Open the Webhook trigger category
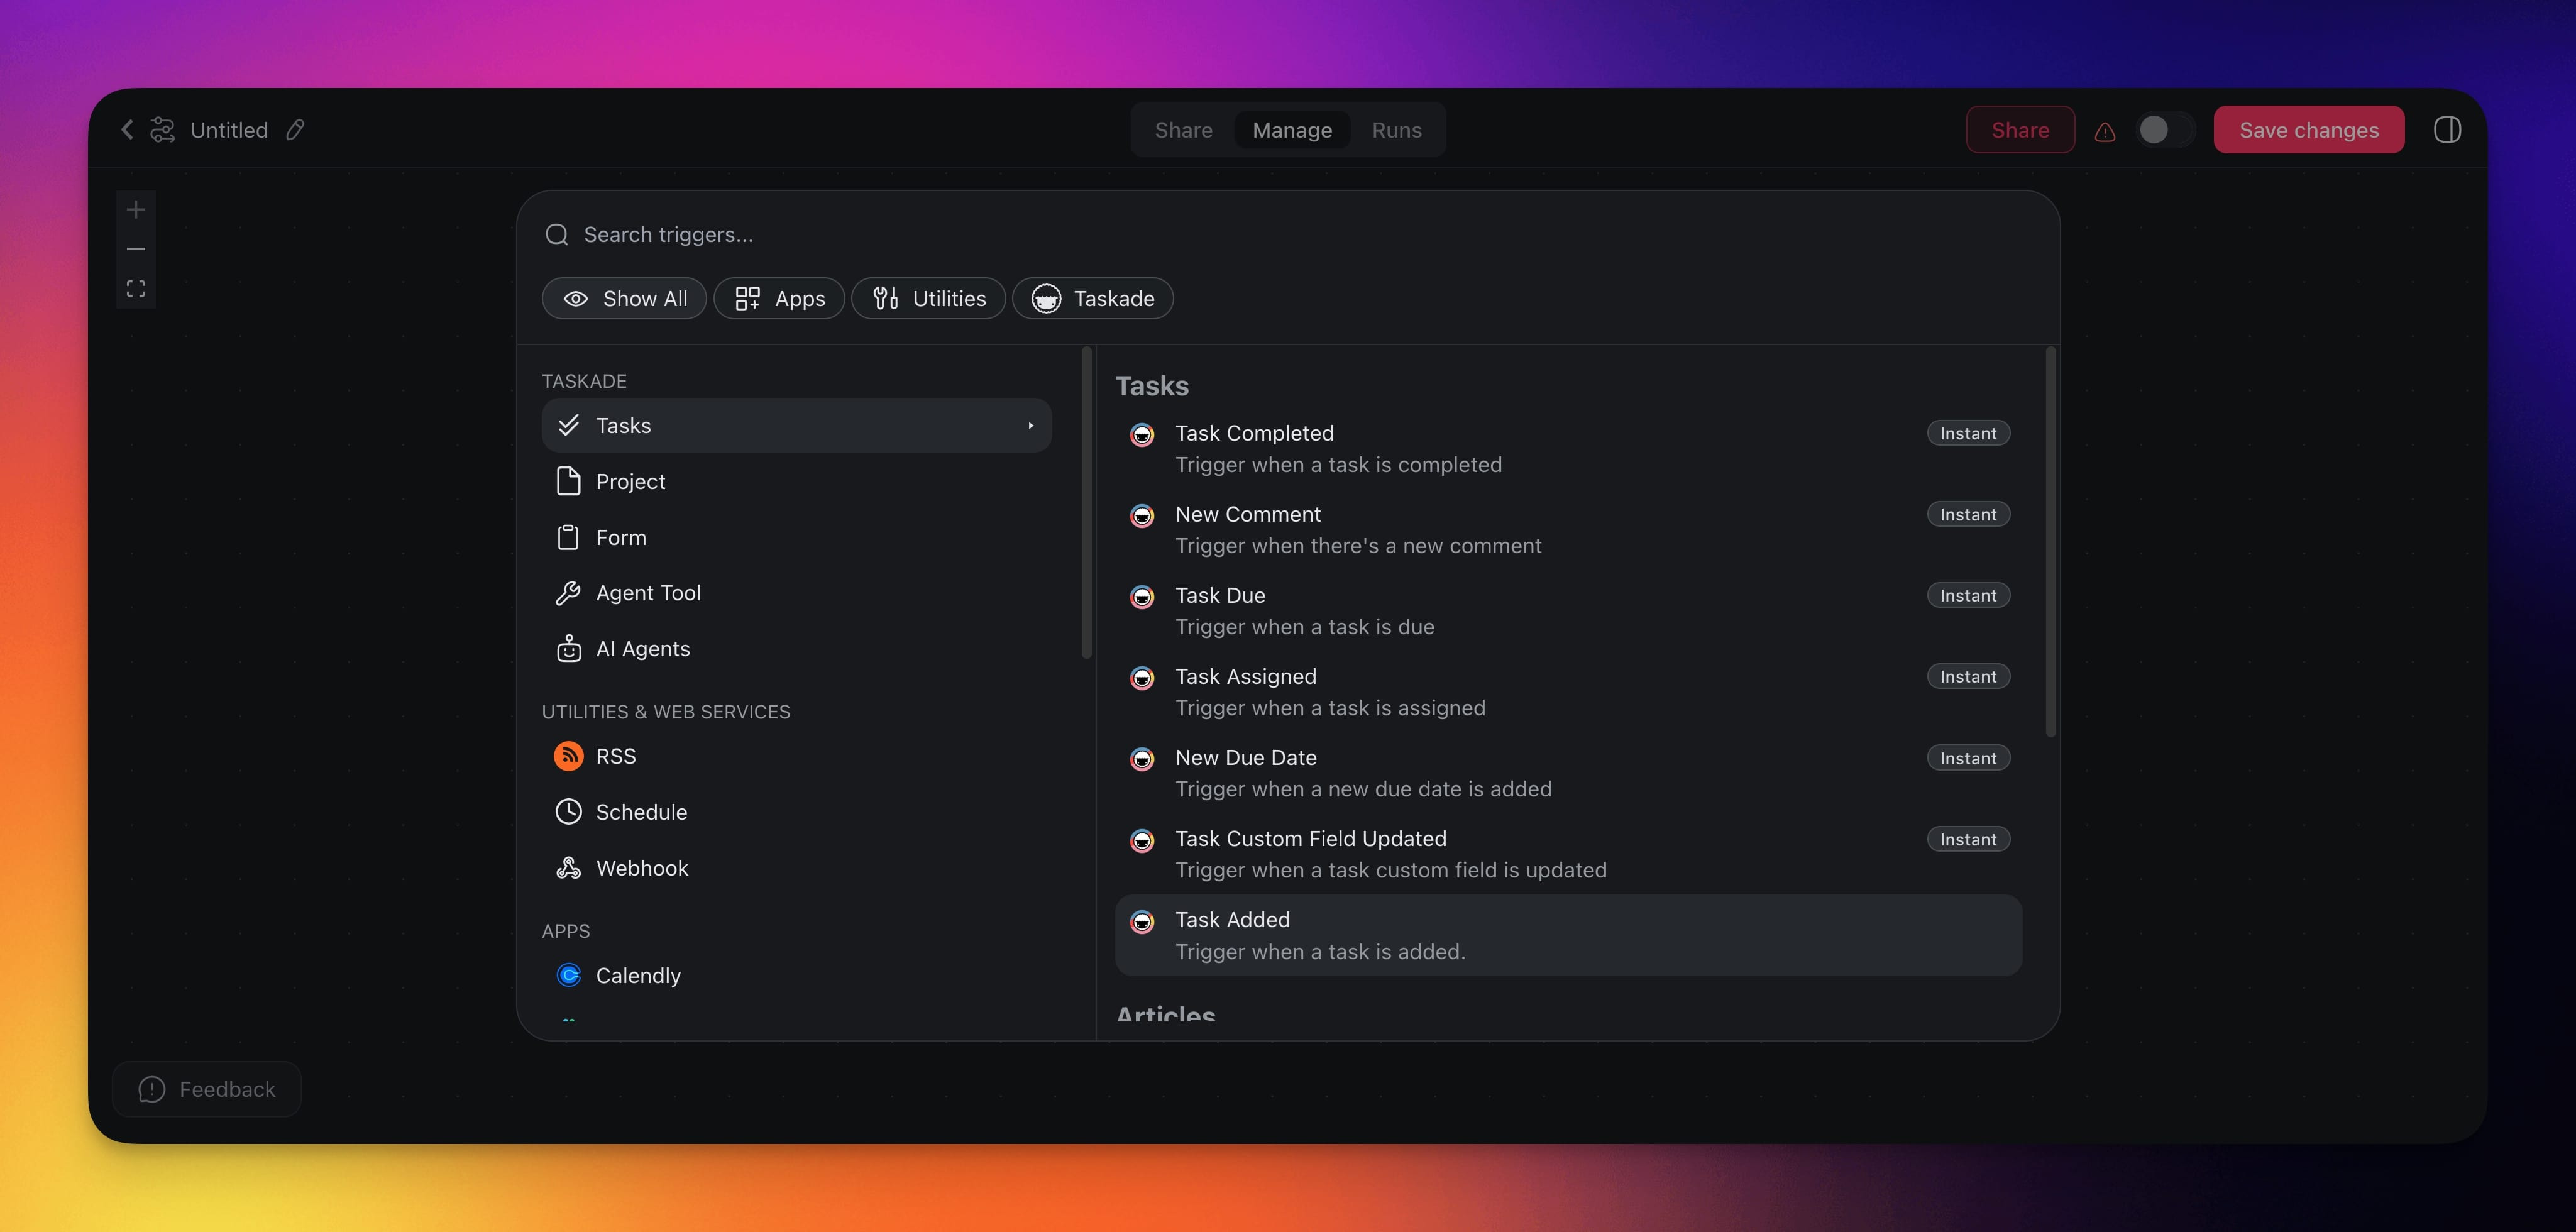Viewport: 2576px width, 1232px height. 641,868
